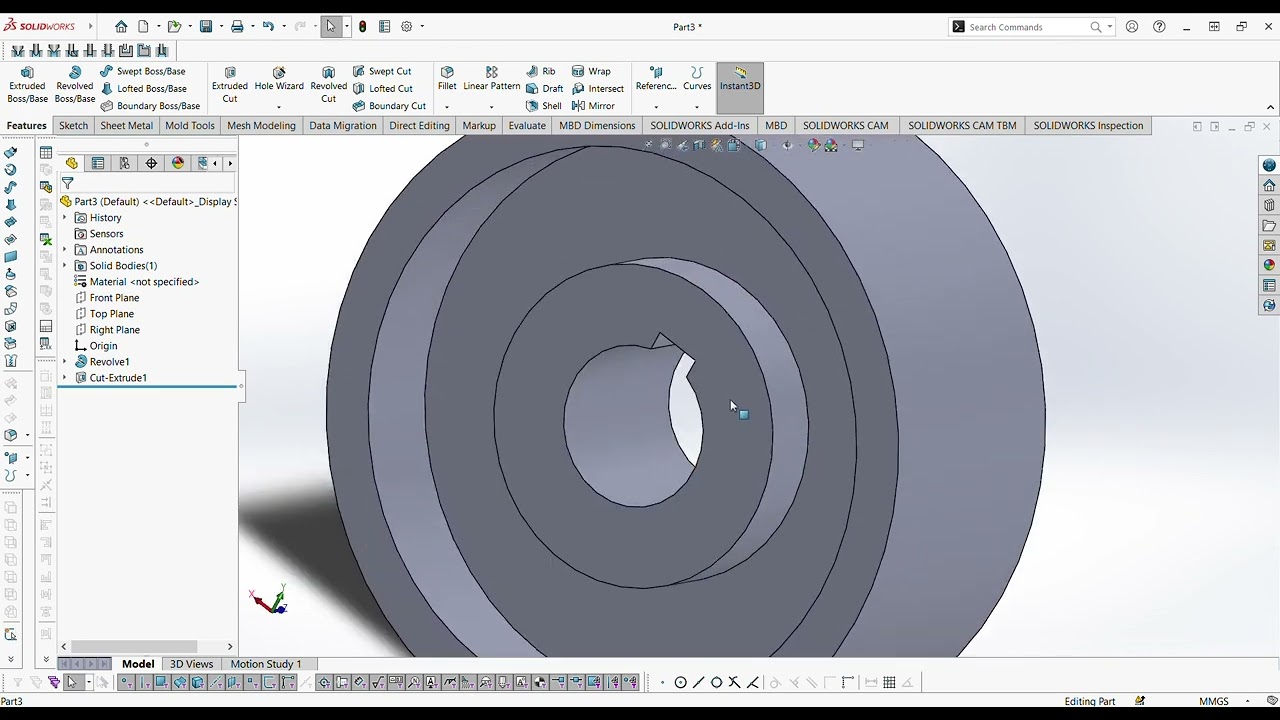
Task: Open the SOLIDWORKS Add-Ins tab
Action: [x=699, y=126]
